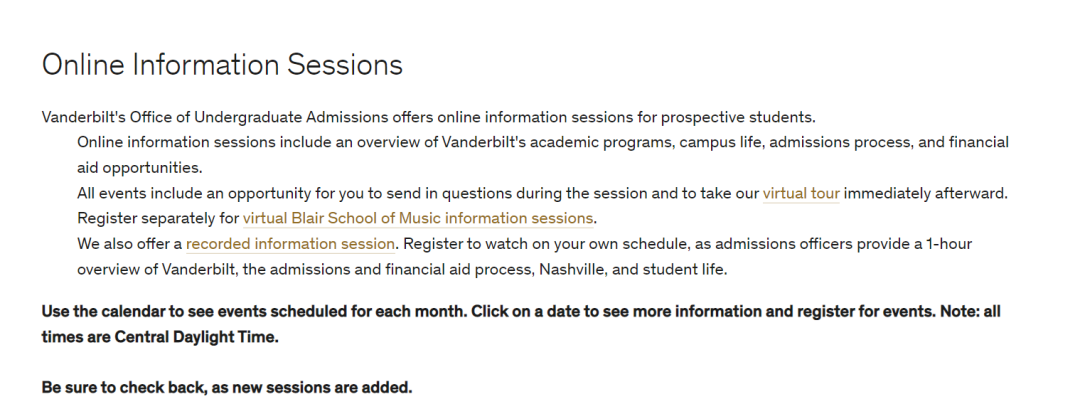Click the bold "times are Central Daylight Time." line
1080x404 pixels.
pos(160,337)
